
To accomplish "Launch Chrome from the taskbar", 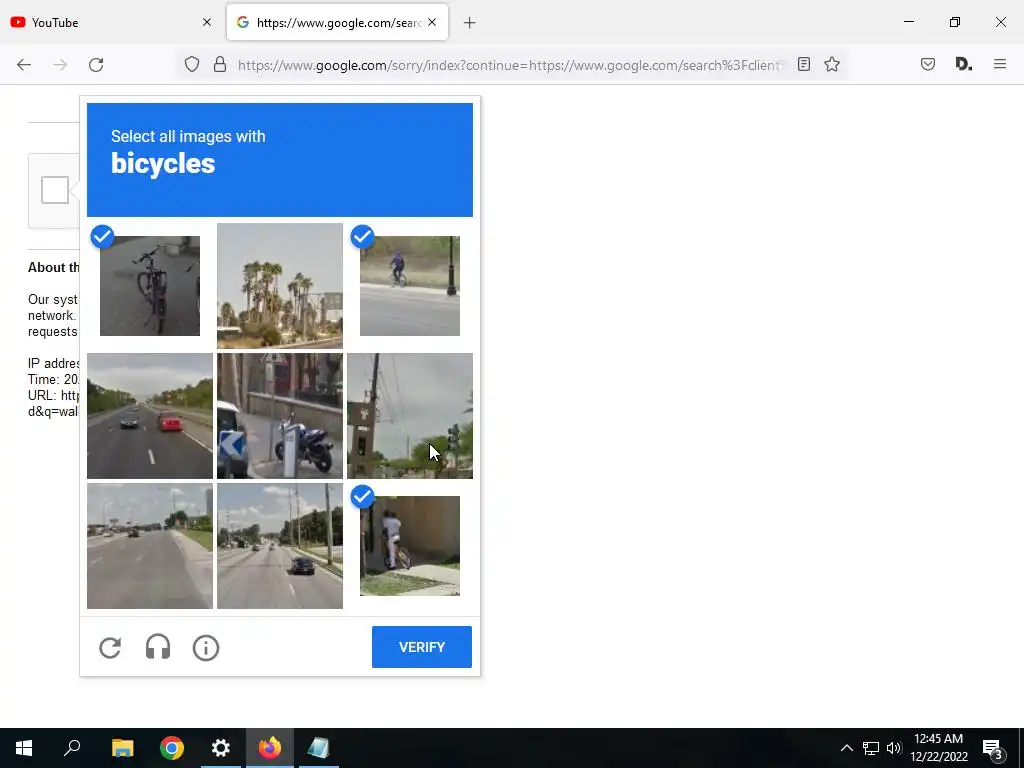I will (172, 748).
